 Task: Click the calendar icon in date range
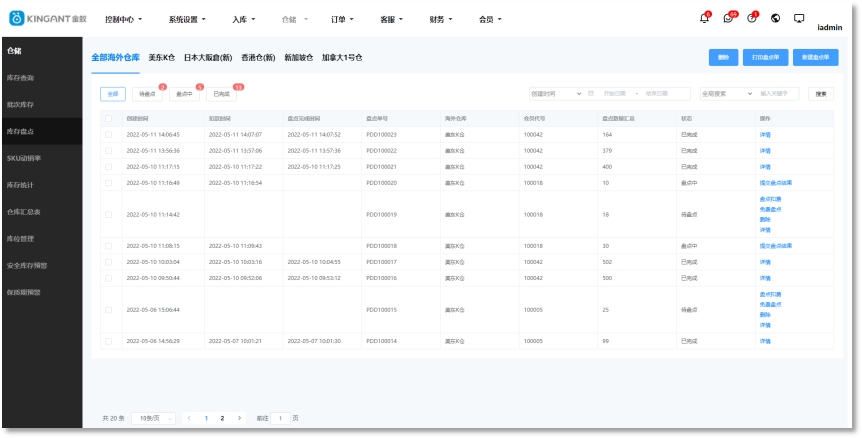[x=591, y=94]
